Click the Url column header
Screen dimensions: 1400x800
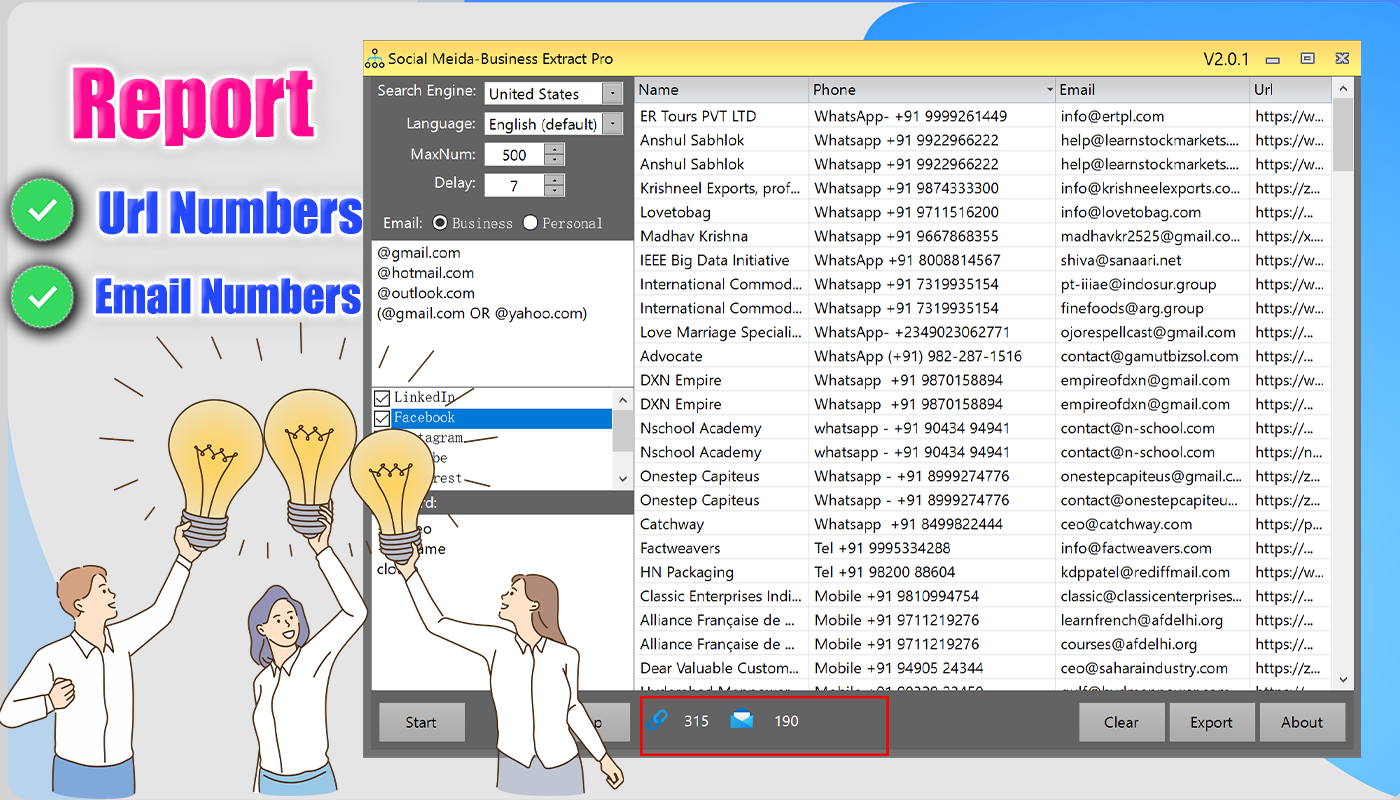pyautogui.click(x=1291, y=90)
